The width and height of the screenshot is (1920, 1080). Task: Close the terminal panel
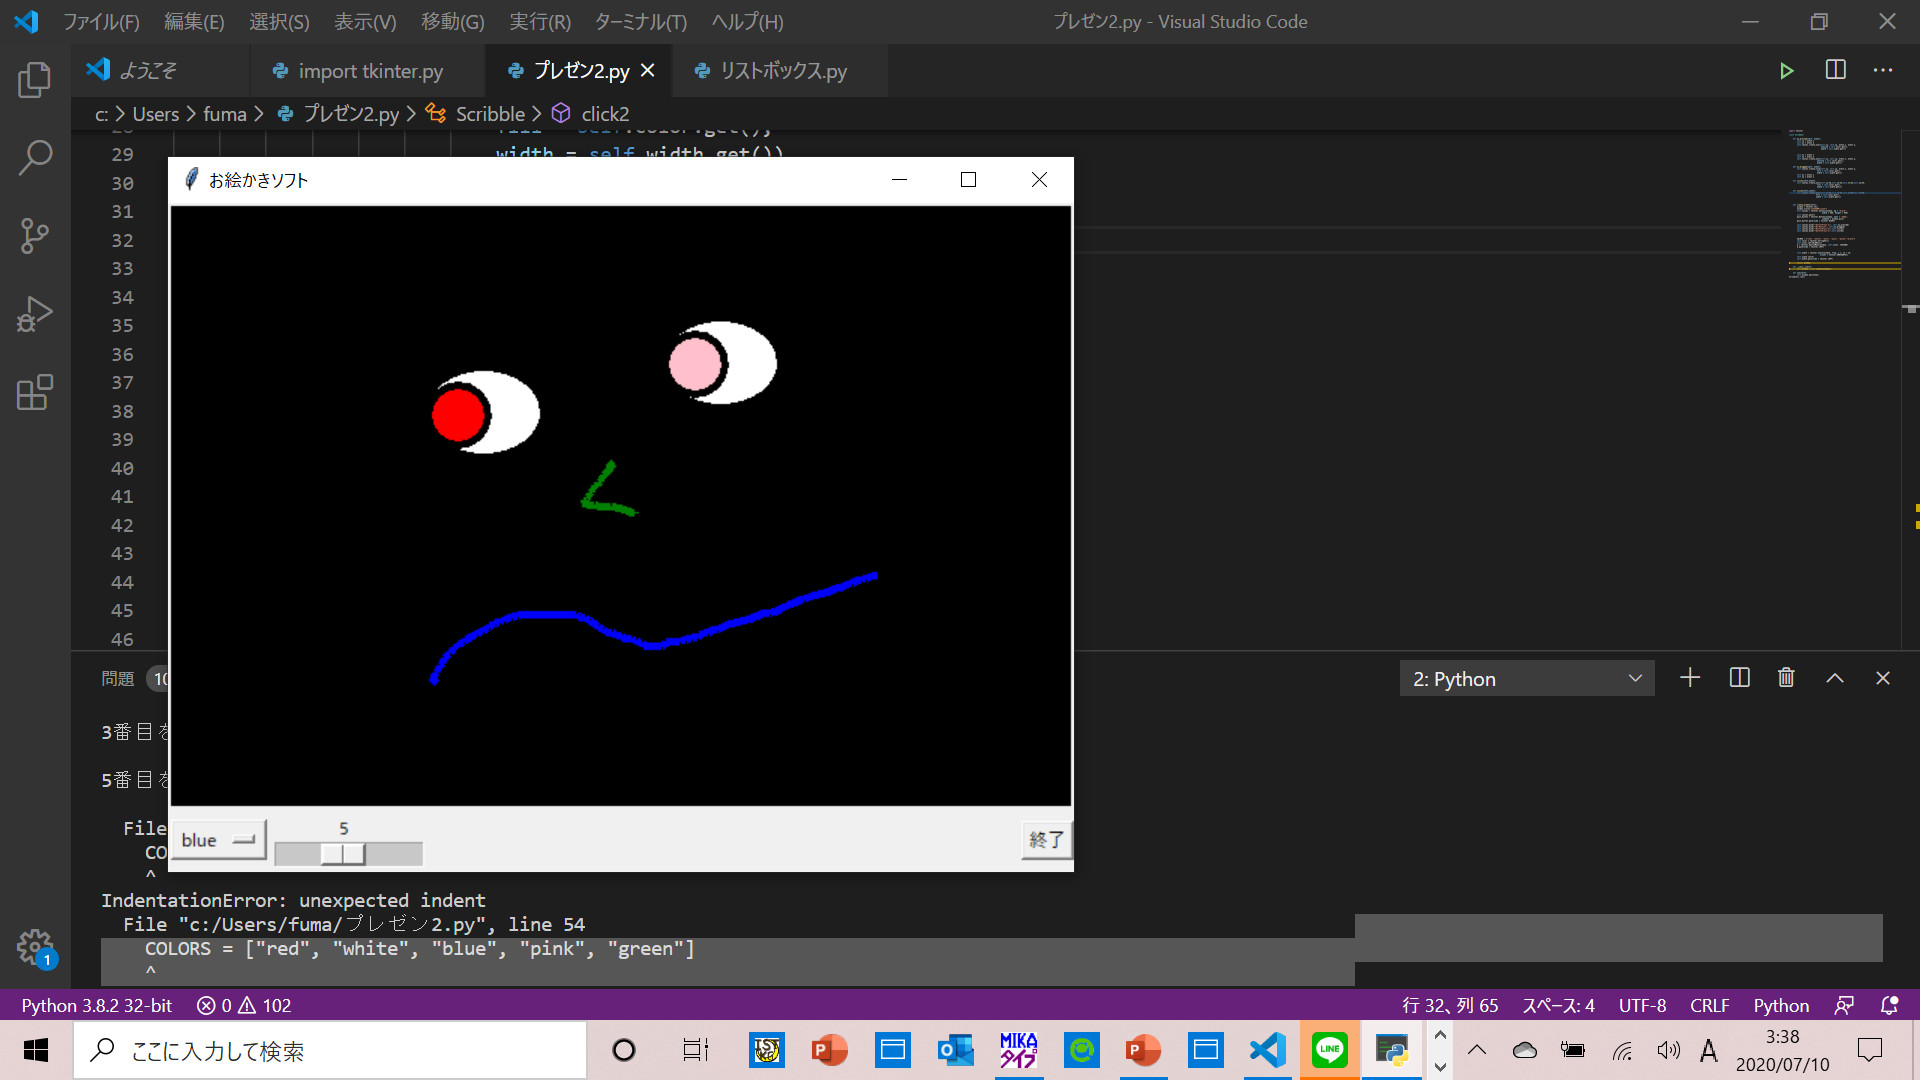point(1883,678)
